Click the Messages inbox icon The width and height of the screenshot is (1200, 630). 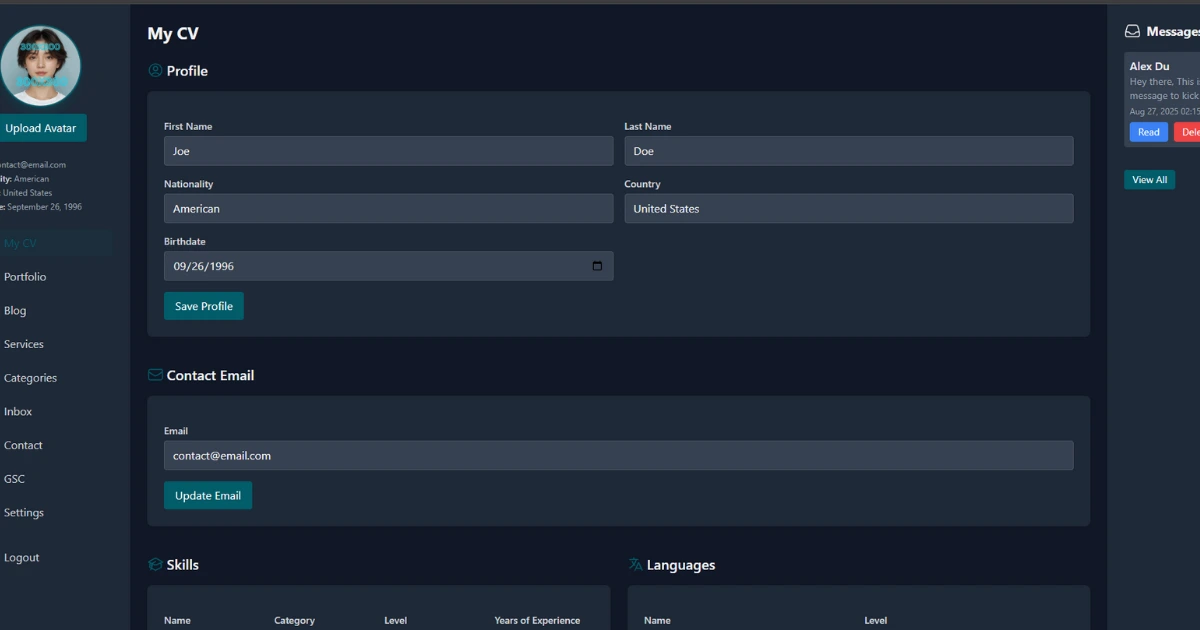(1132, 32)
